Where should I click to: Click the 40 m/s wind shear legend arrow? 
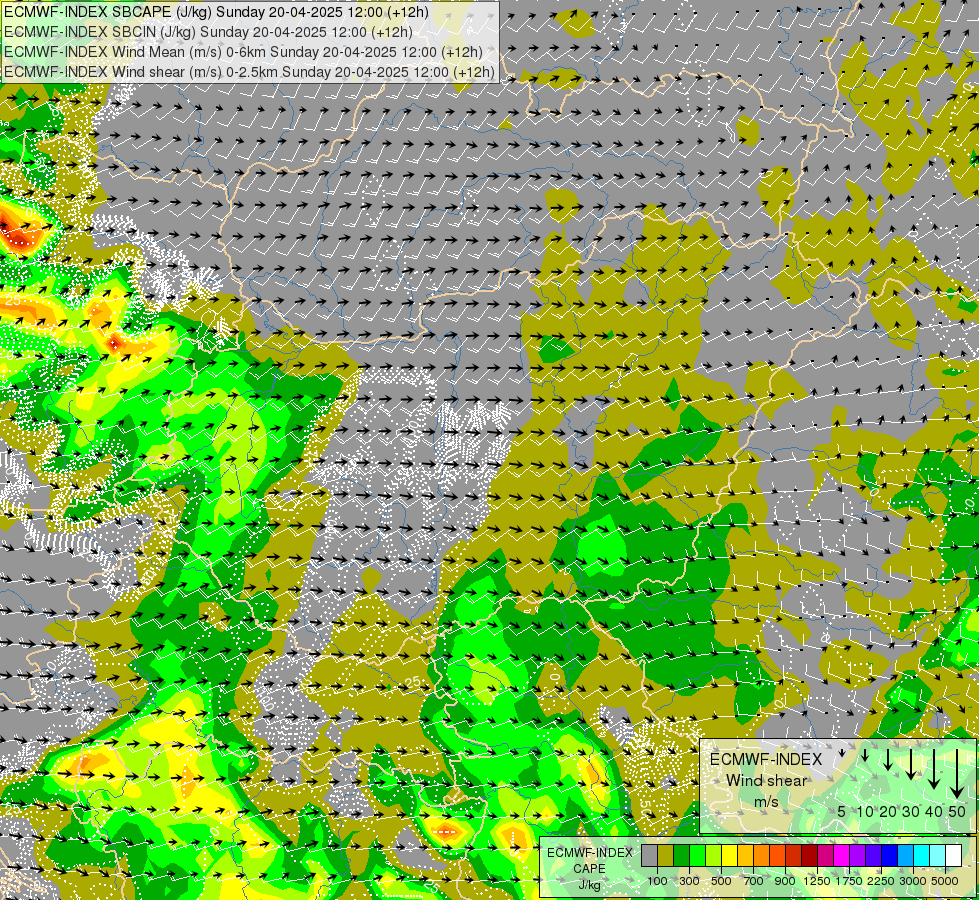pos(934,769)
